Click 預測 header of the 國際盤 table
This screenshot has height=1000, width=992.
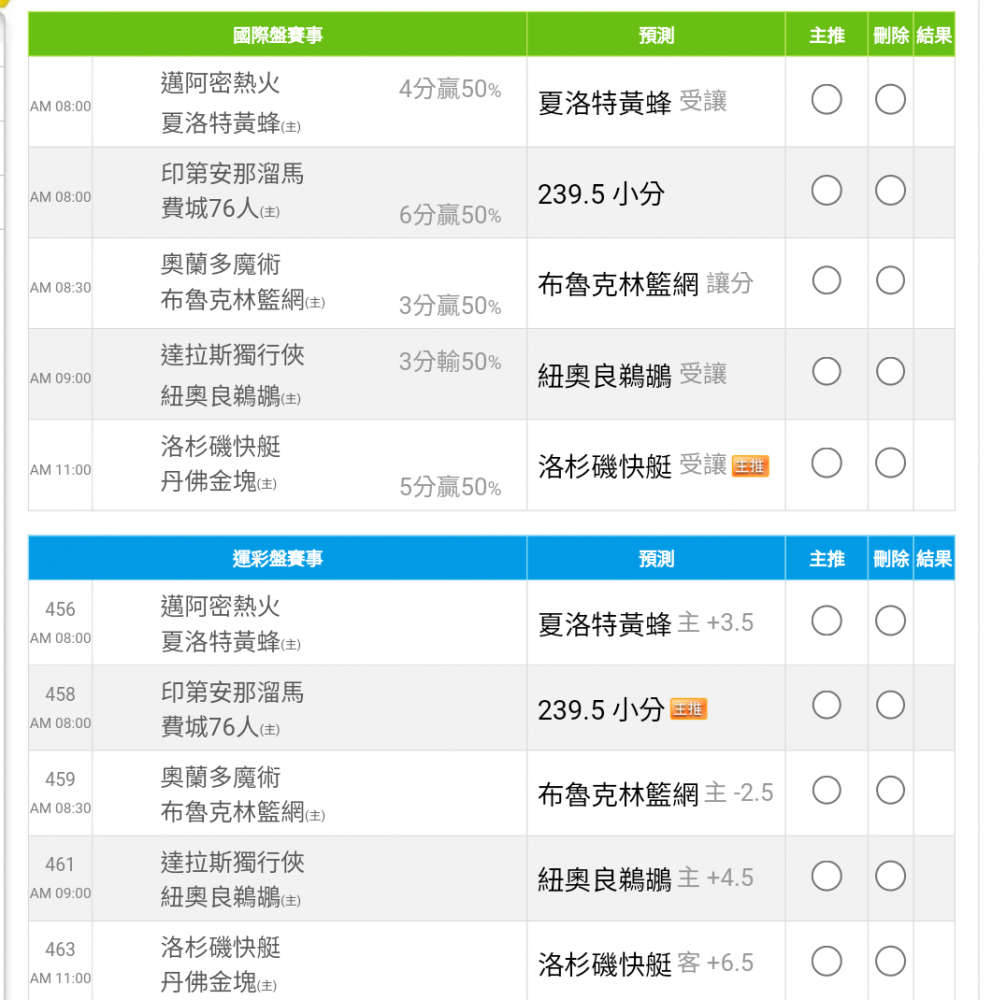click(x=656, y=35)
